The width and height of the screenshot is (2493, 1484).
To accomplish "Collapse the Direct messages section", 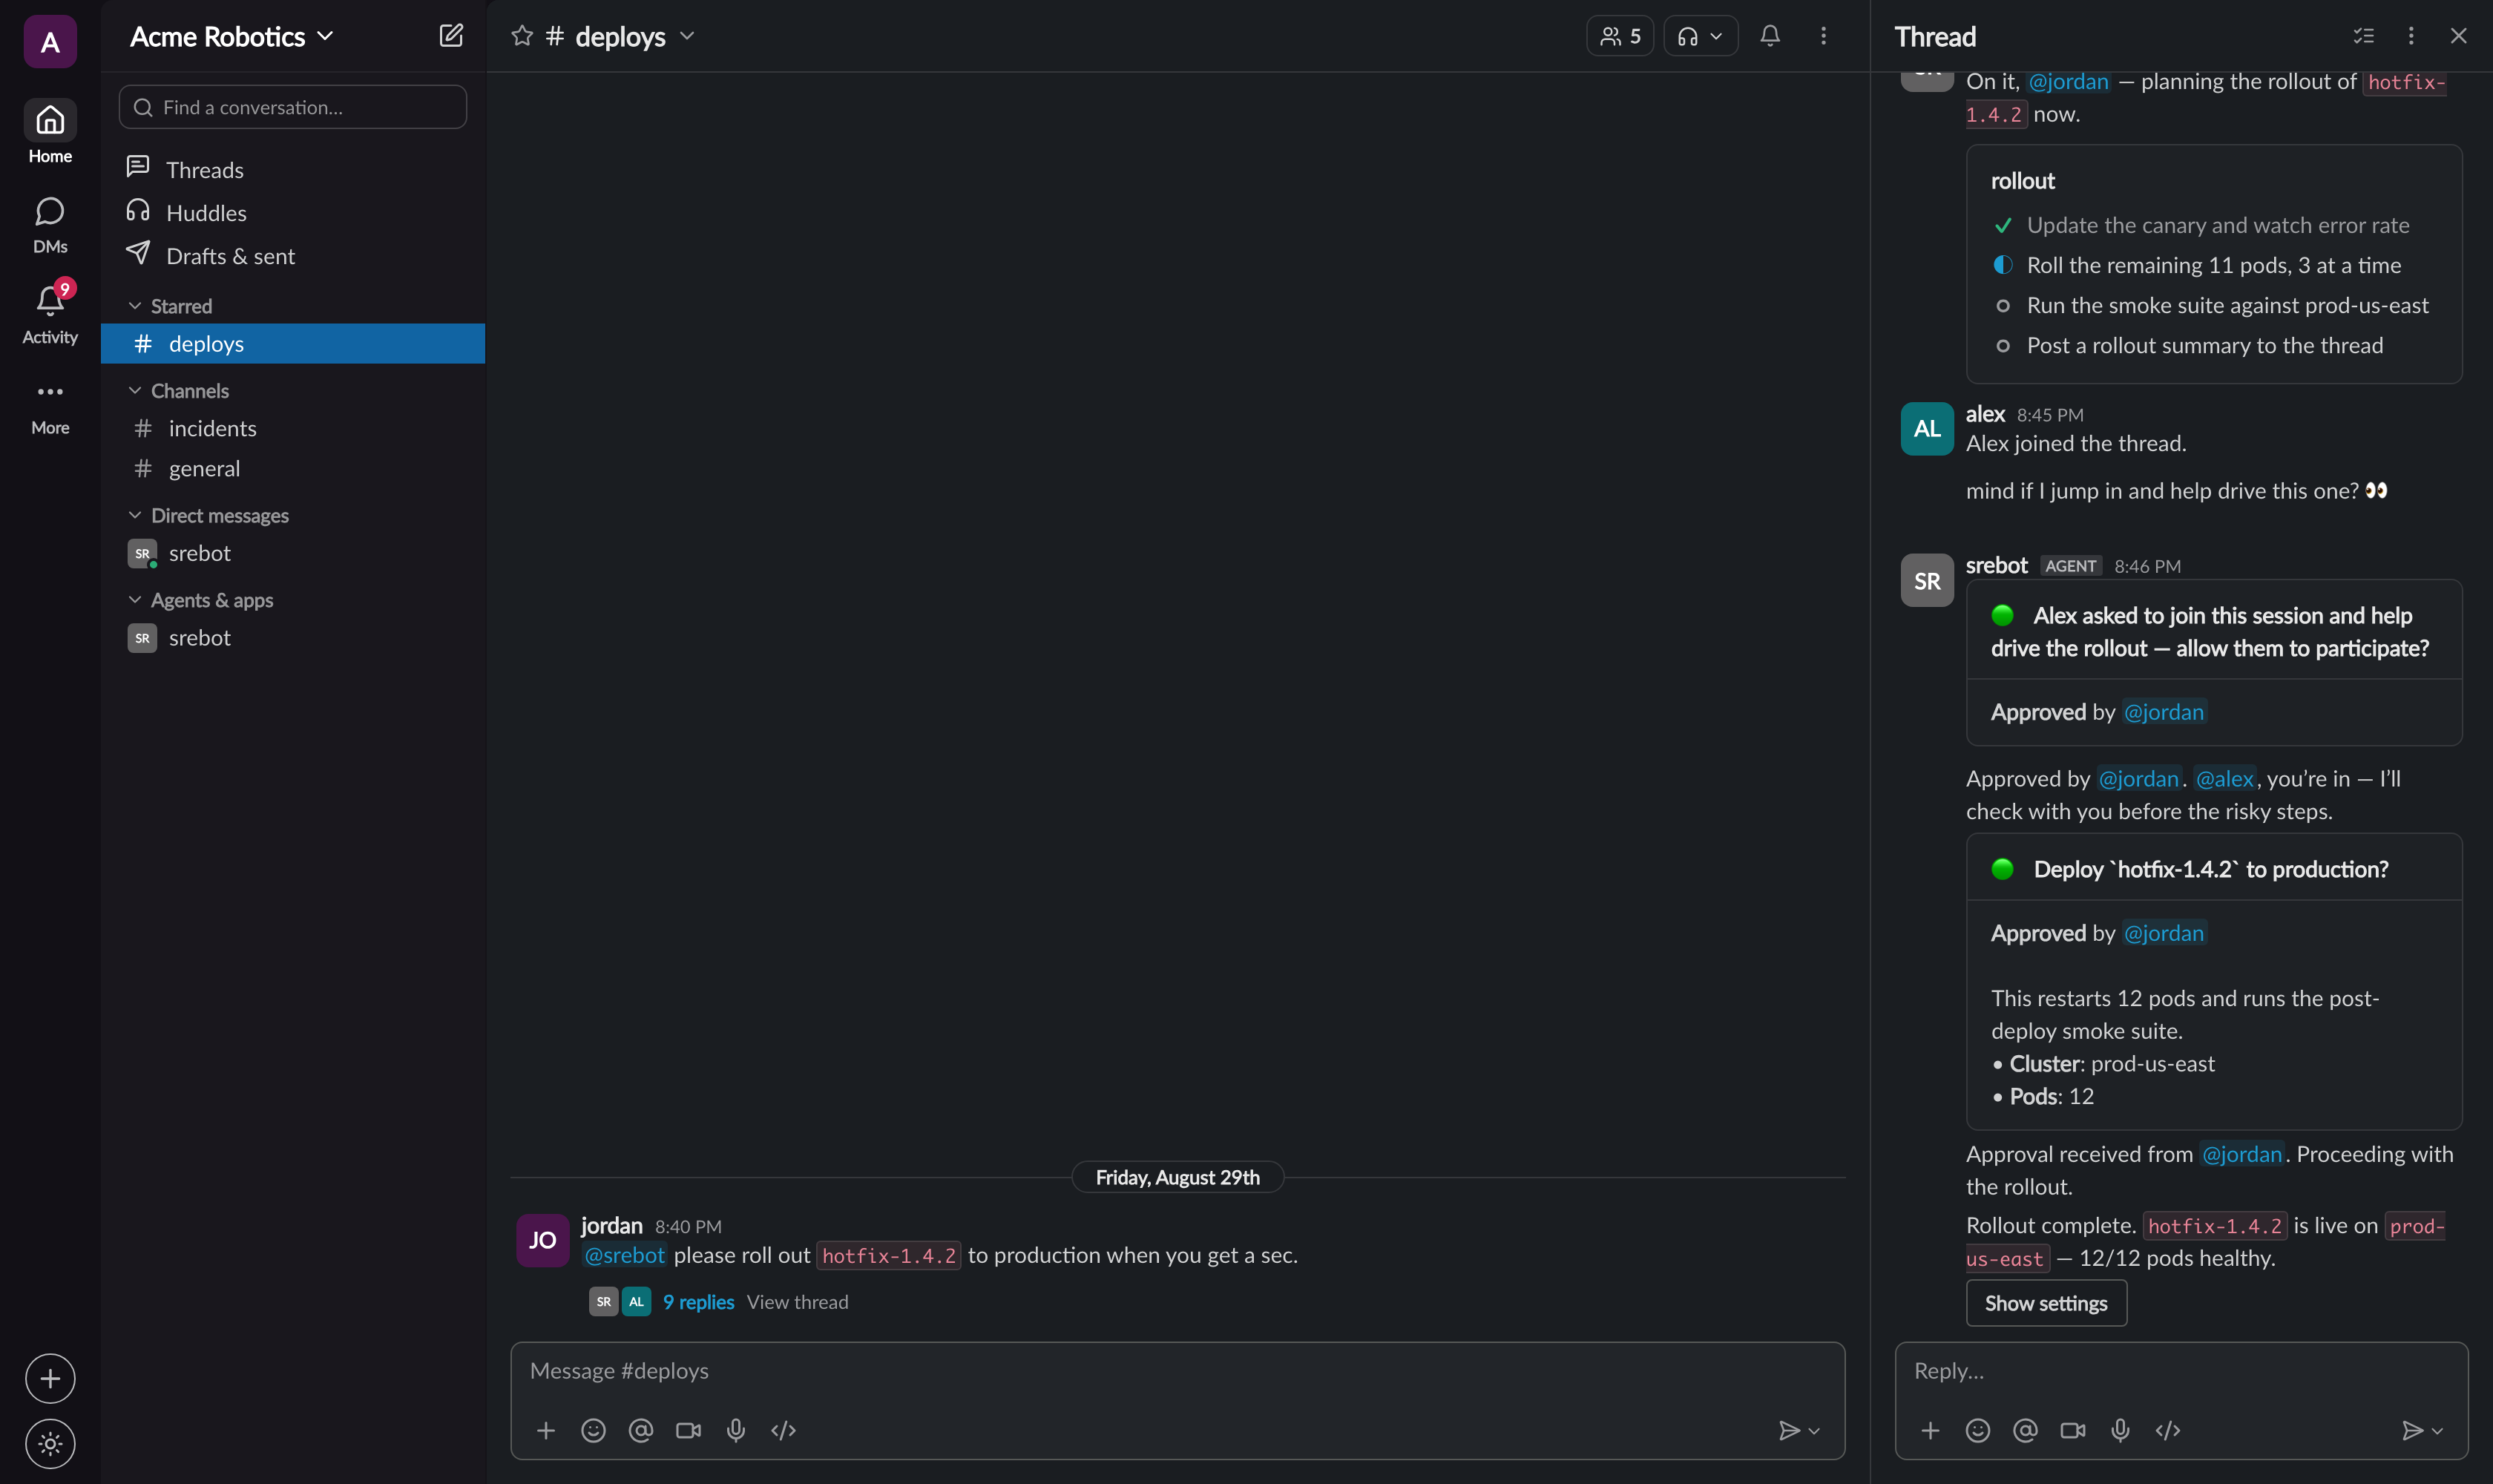I will tap(135, 515).
